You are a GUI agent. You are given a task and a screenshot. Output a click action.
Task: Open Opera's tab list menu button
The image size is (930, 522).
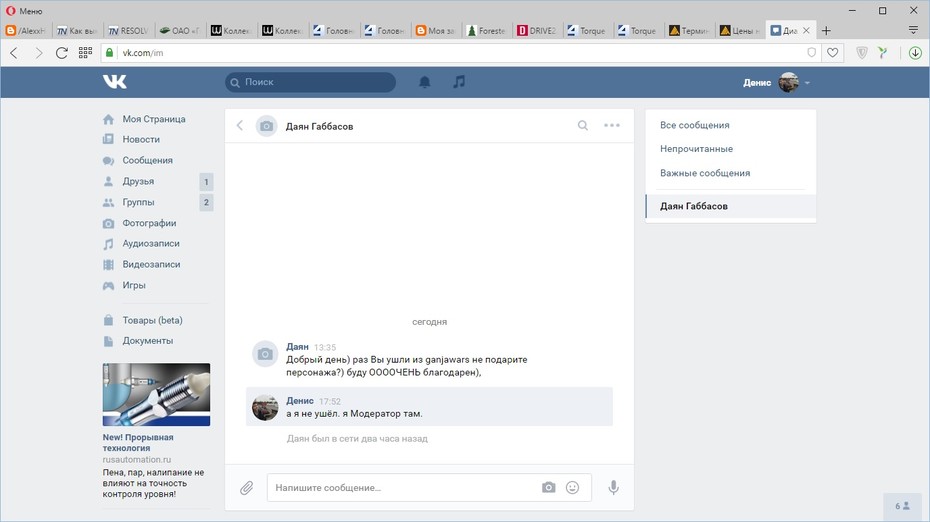coord(913,30)
